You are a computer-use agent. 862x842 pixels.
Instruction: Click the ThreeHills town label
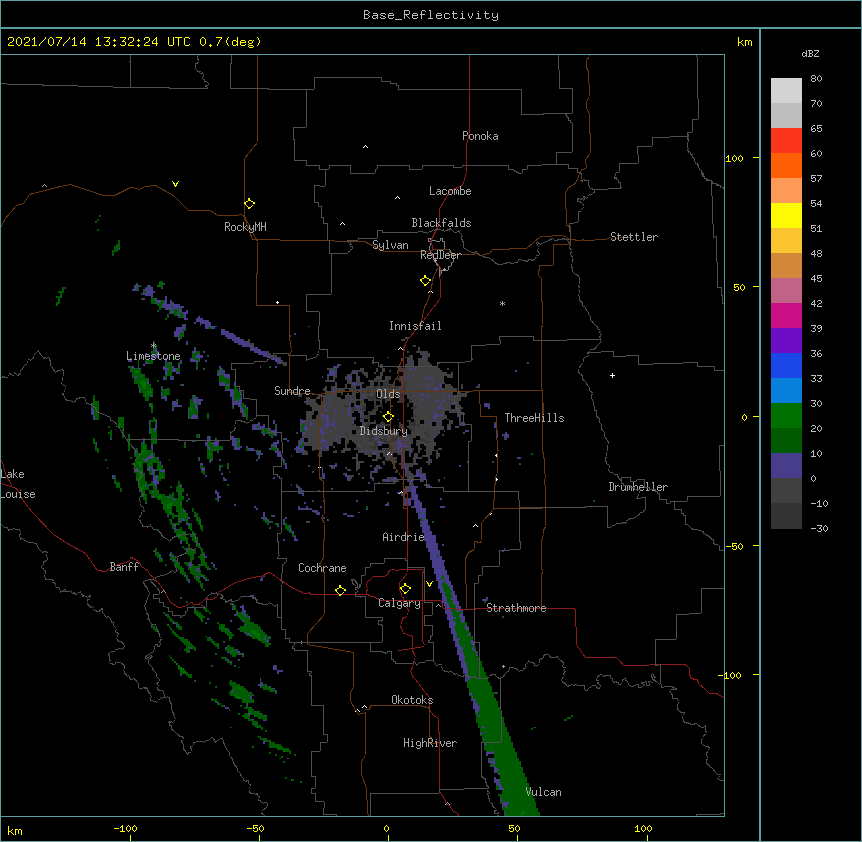coord(534,418)
